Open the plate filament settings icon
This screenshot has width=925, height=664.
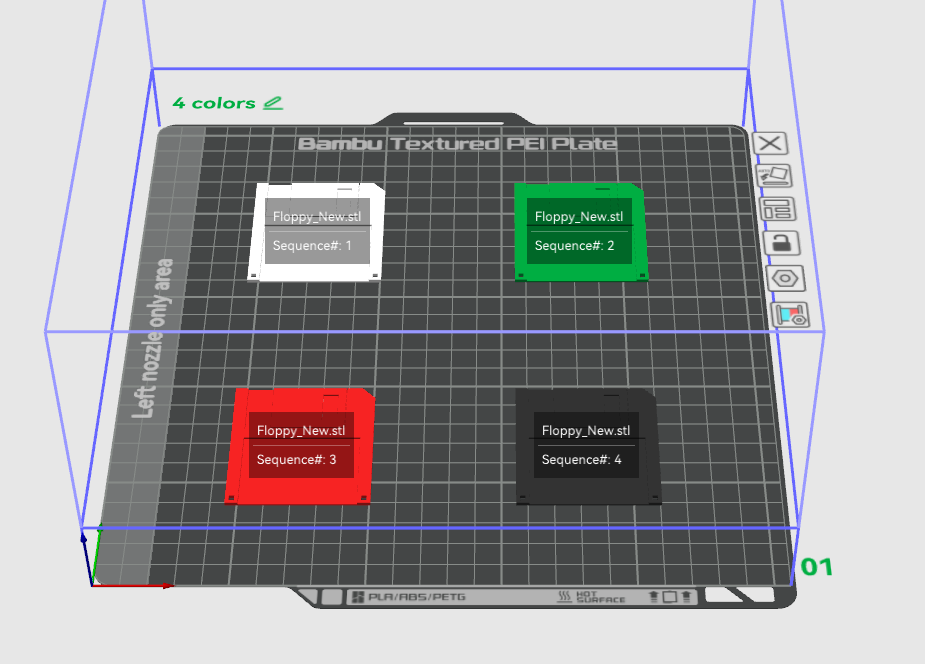790,315
